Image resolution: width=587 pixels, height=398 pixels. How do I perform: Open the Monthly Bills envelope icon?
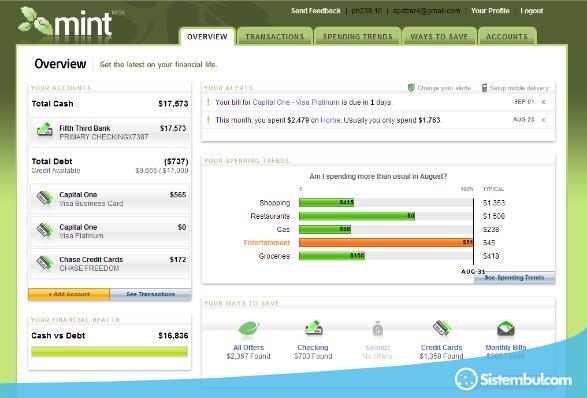pos(506,328)
